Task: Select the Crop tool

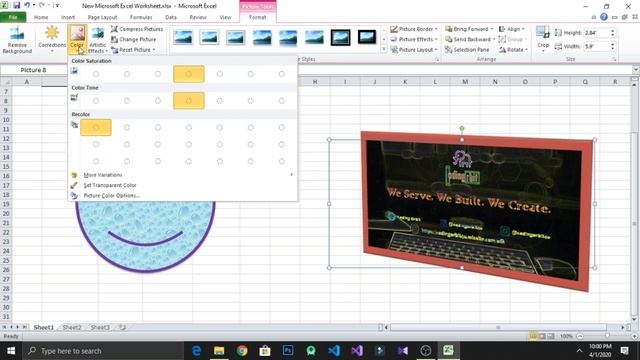Action: (543, 38)
